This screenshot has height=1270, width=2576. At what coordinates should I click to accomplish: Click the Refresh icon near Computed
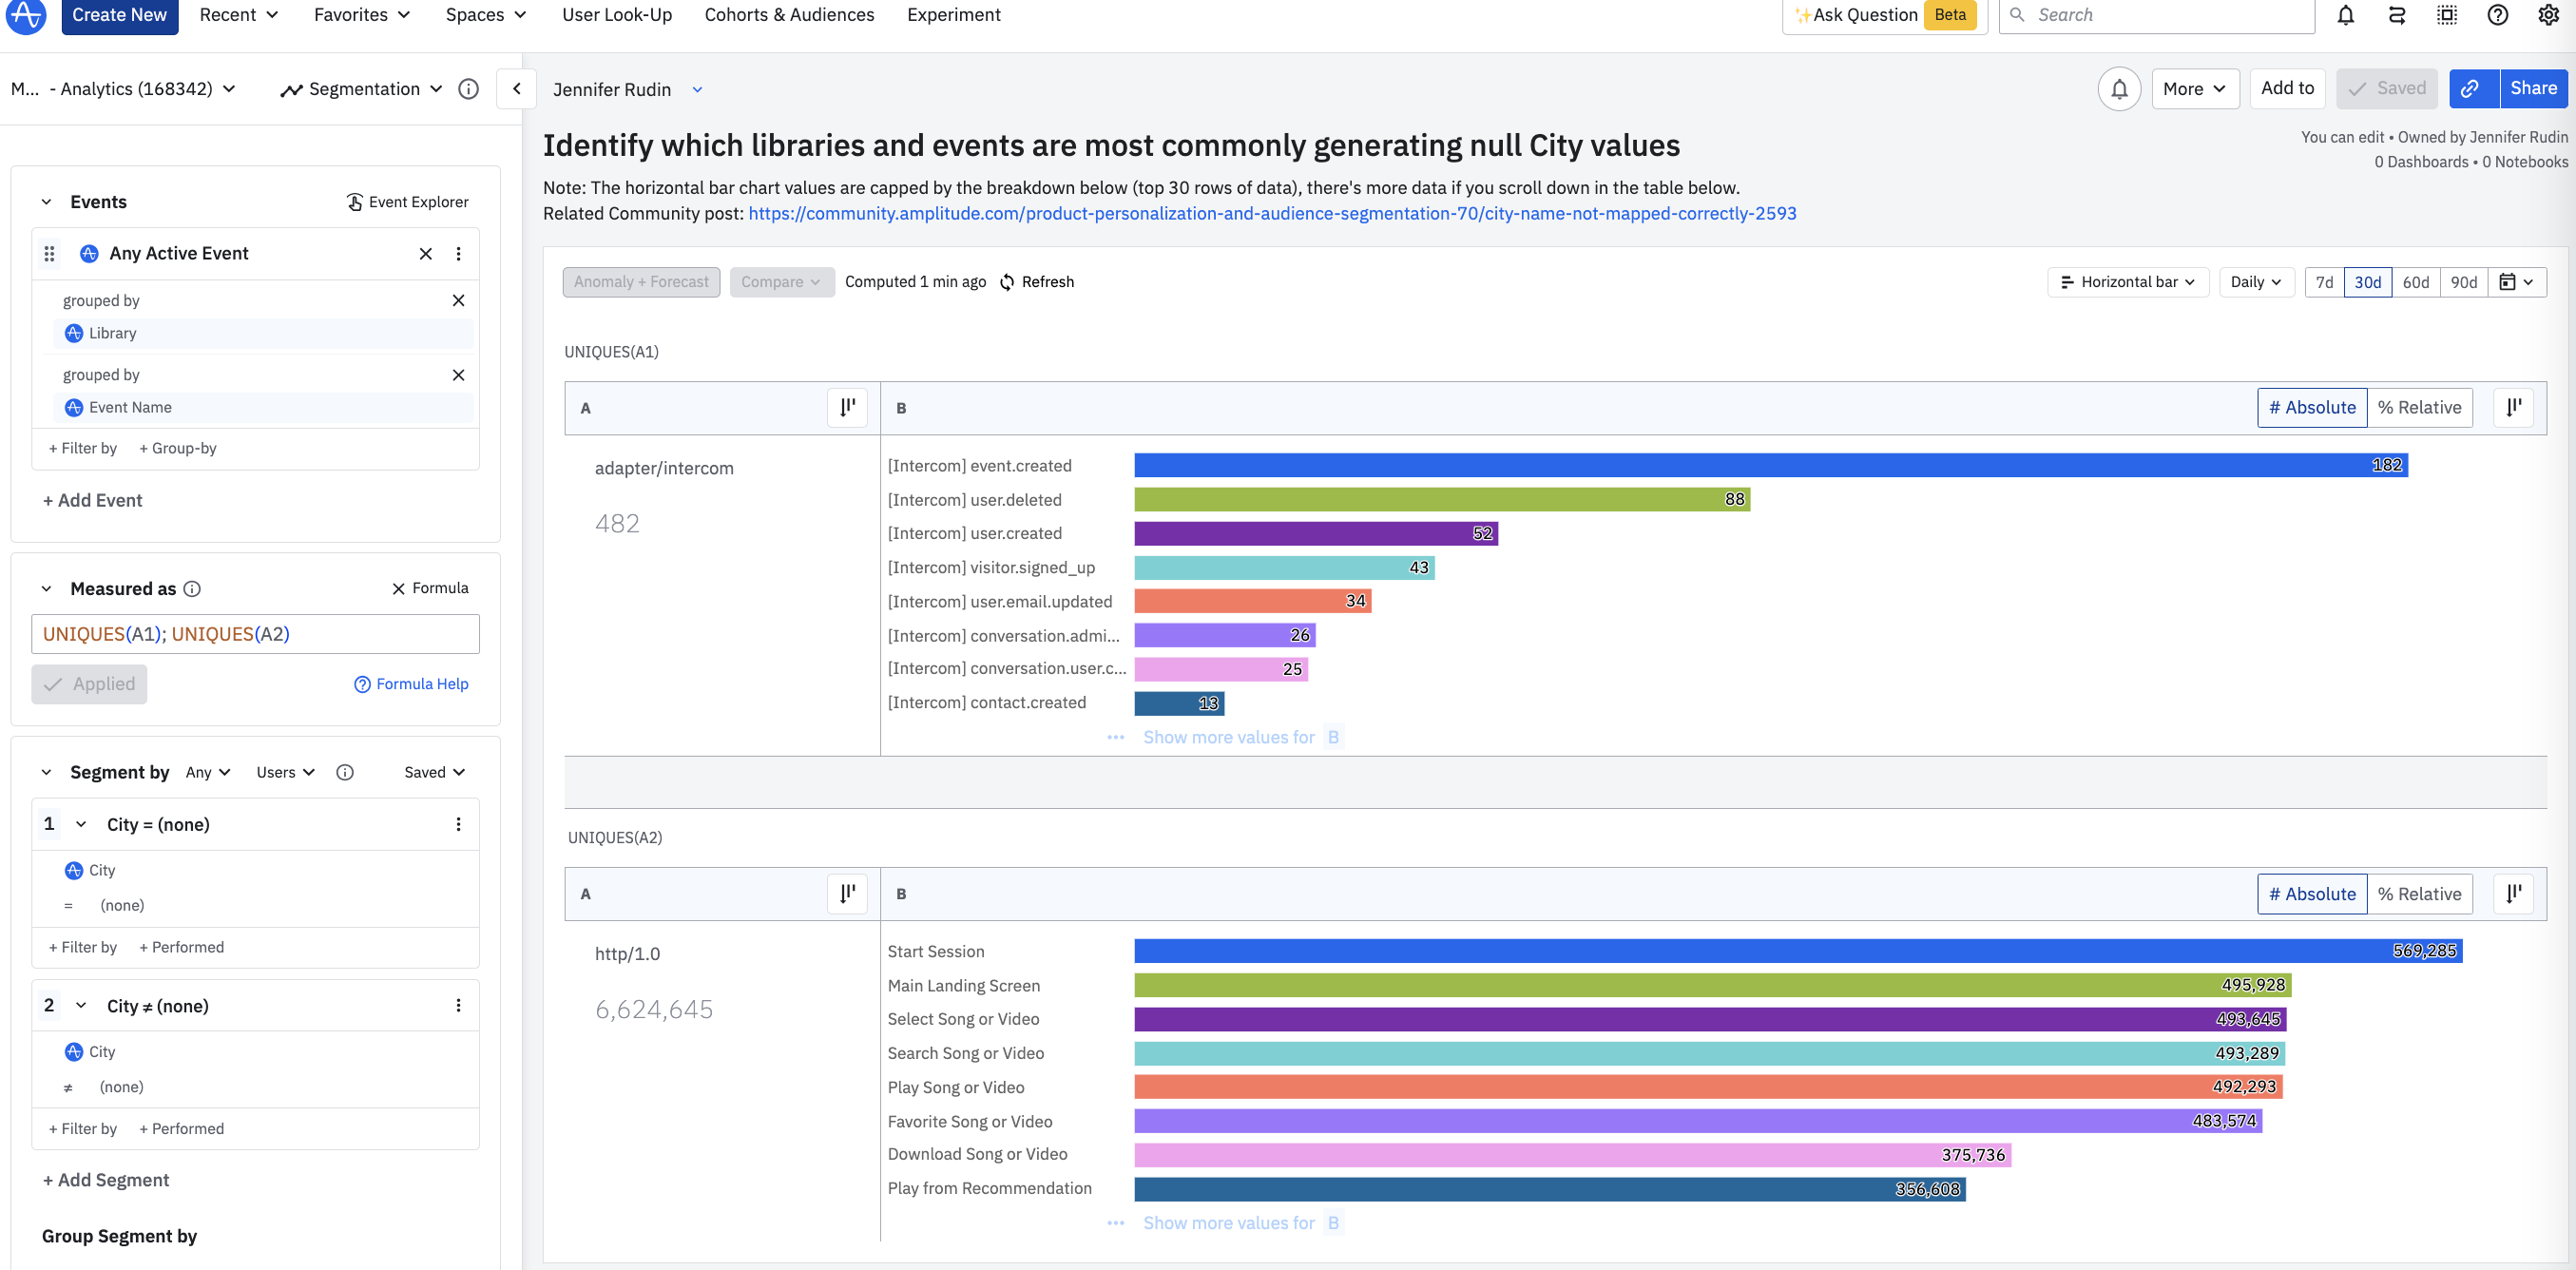pos(1007,282)
